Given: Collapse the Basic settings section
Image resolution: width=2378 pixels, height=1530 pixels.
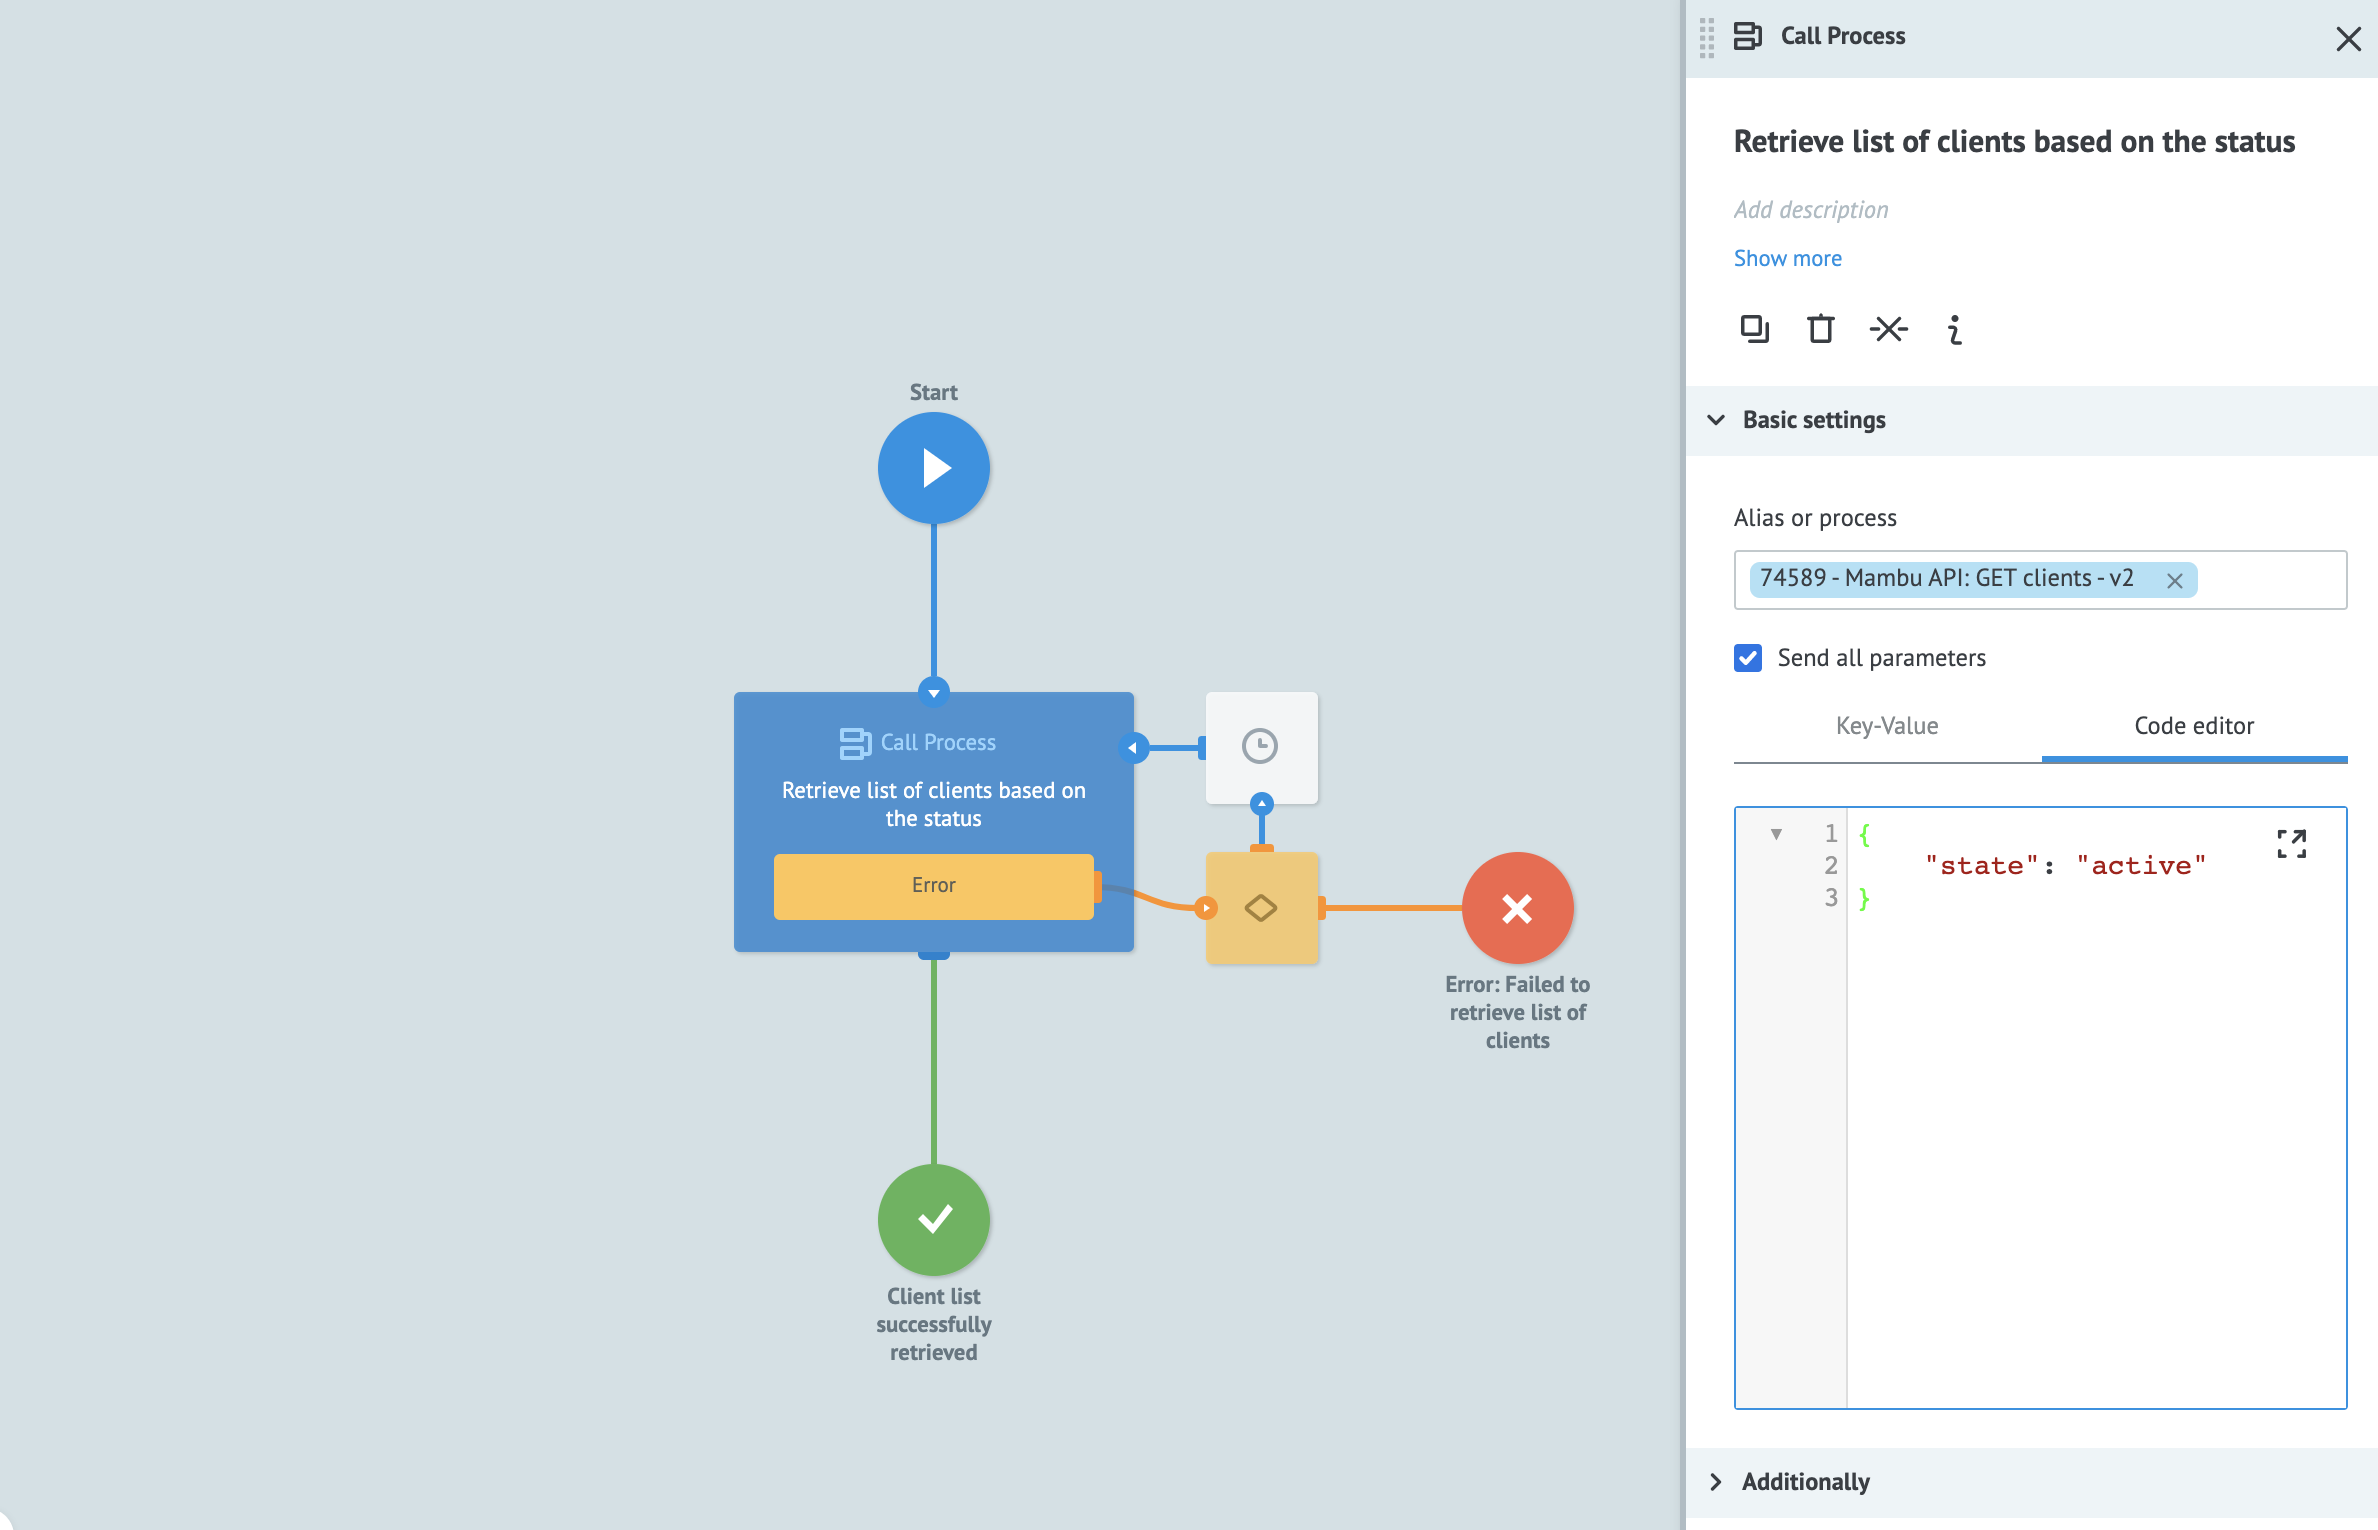Looking at the screenshot, I should (x=1716, y=420).
